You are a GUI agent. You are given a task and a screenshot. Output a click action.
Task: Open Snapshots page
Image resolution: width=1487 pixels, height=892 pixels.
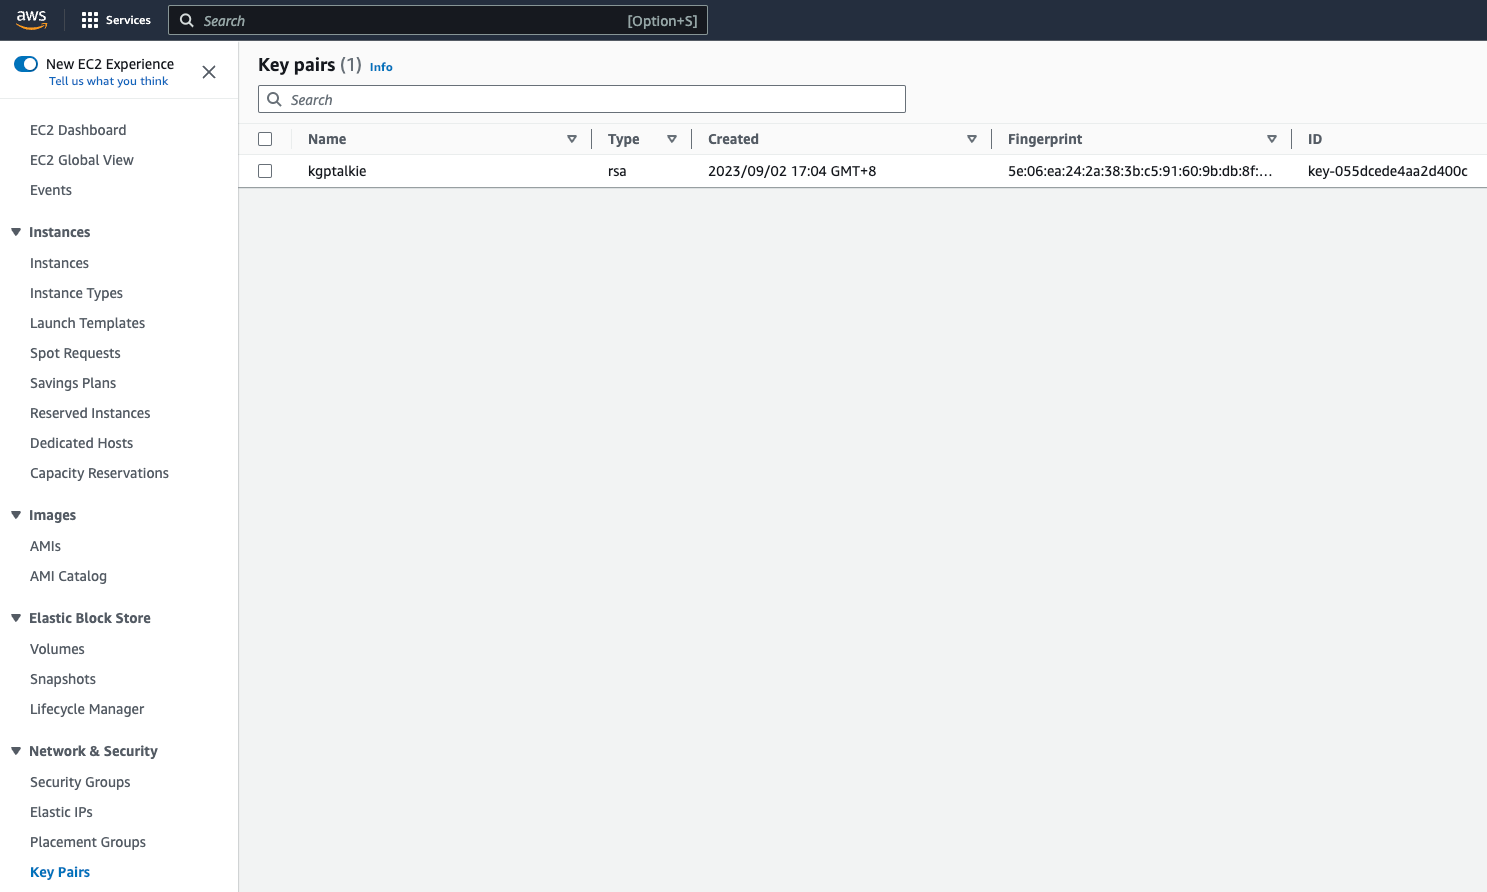[63, 679]
